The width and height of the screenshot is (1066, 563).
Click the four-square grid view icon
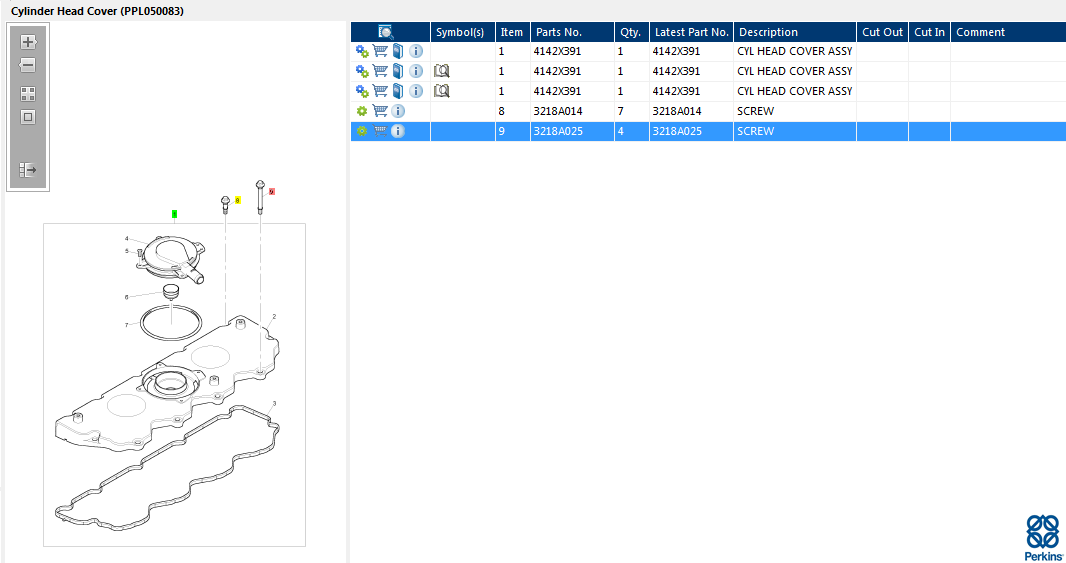point(28,94)
